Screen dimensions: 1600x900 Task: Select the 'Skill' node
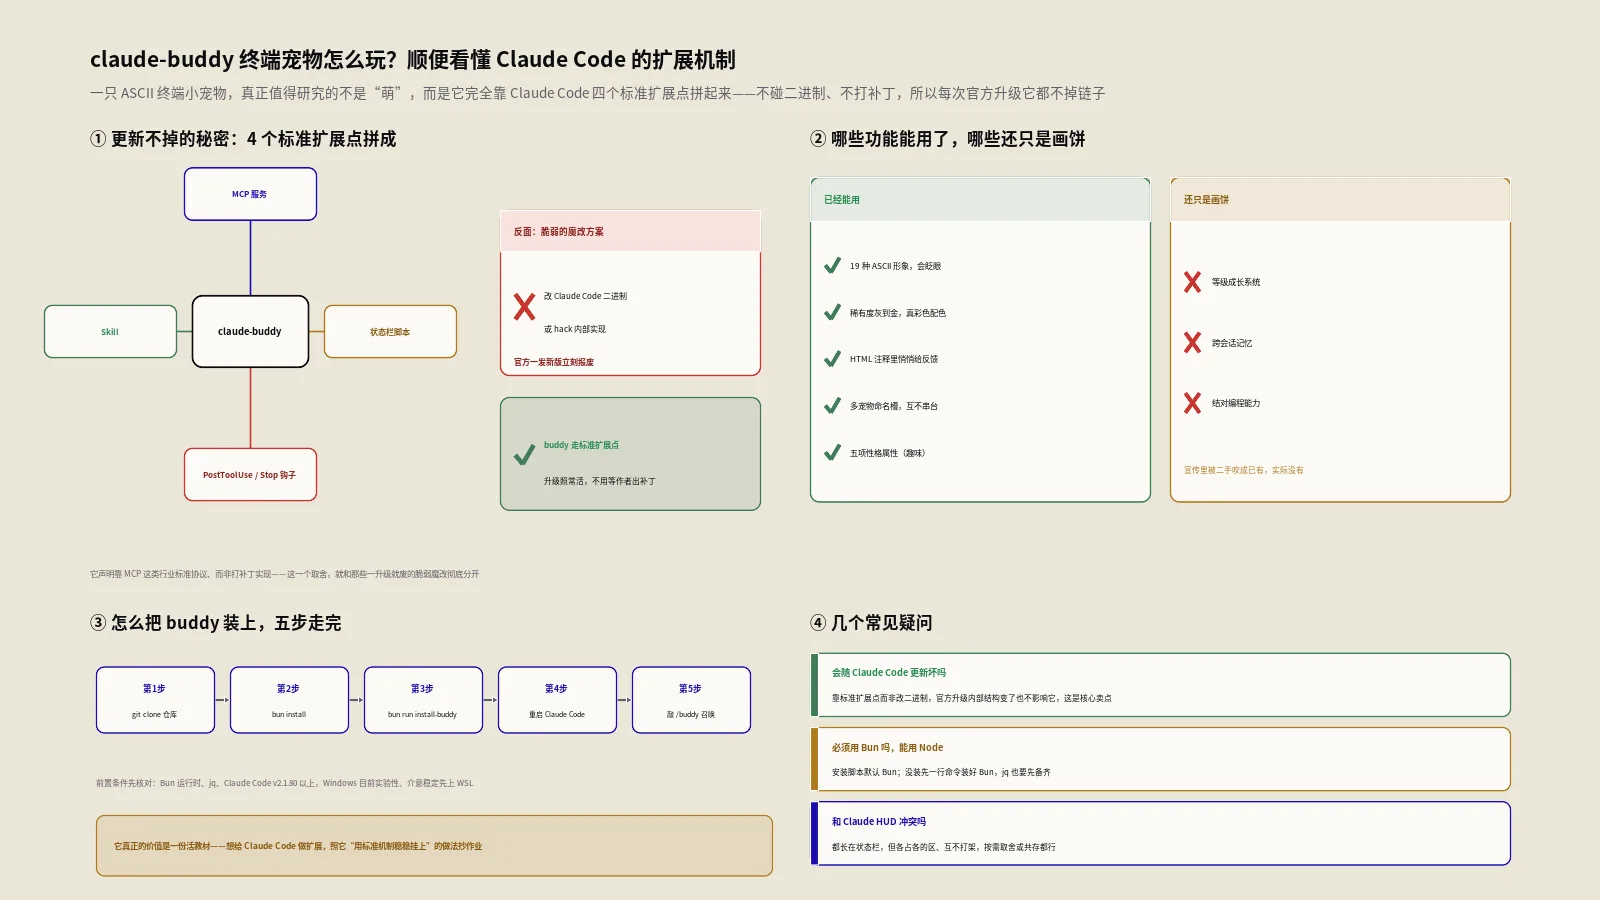110,331
